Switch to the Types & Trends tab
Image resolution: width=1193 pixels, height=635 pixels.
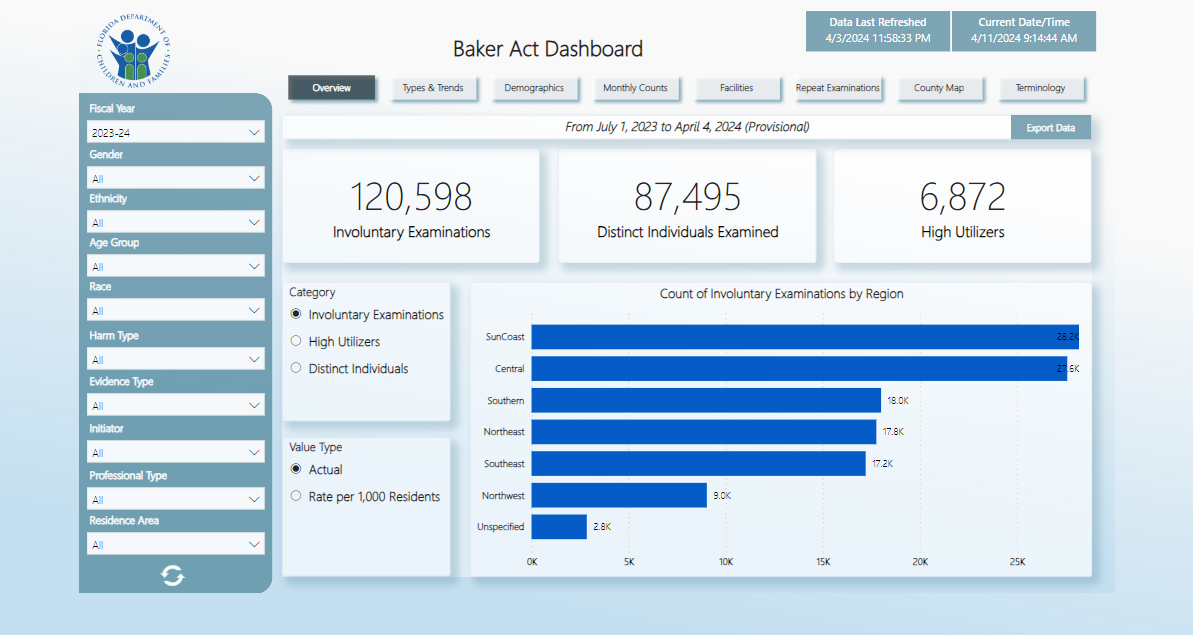(x=433, y=88)
